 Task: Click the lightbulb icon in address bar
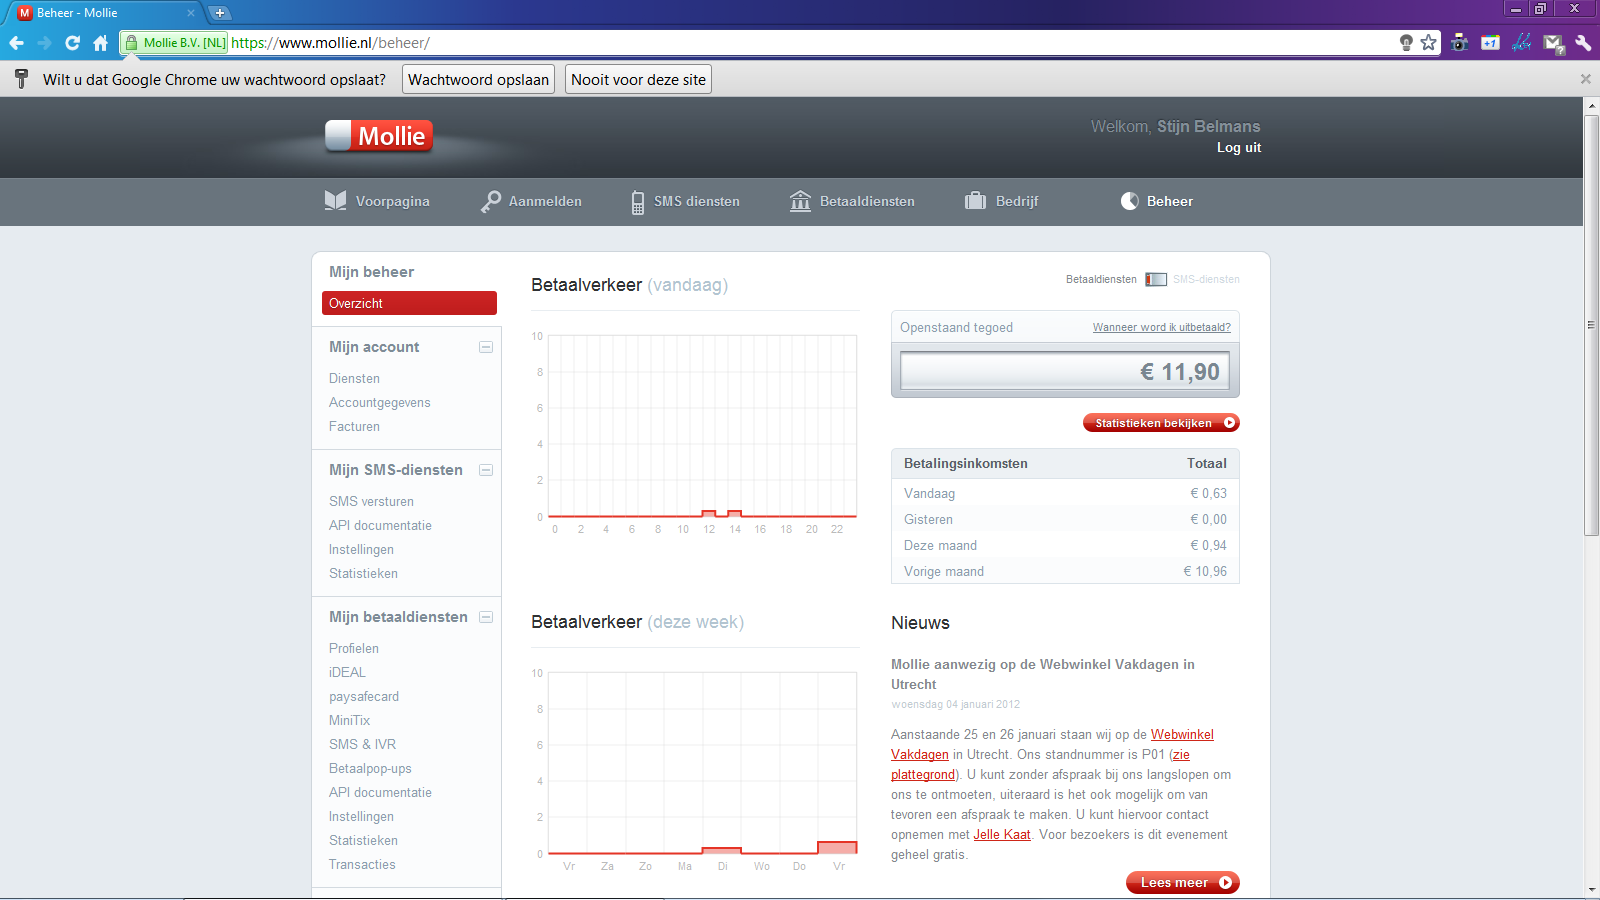pos(1406,43)
